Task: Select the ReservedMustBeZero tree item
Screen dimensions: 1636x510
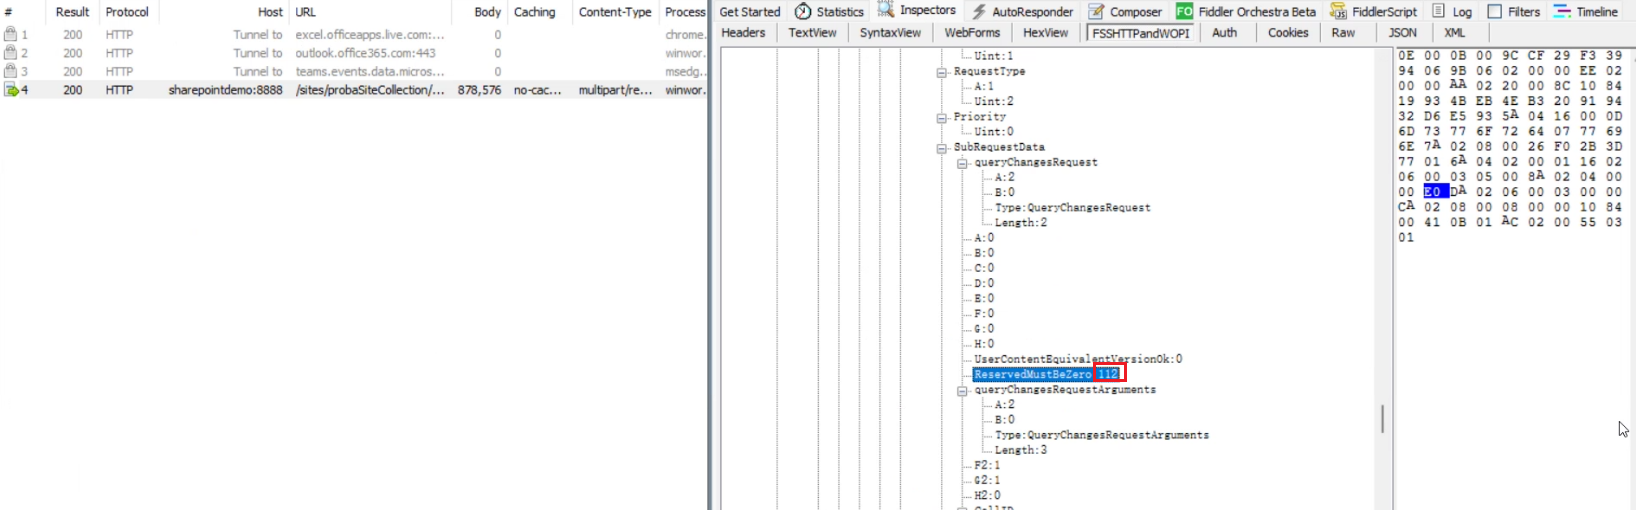Action: pos(1047,374)
